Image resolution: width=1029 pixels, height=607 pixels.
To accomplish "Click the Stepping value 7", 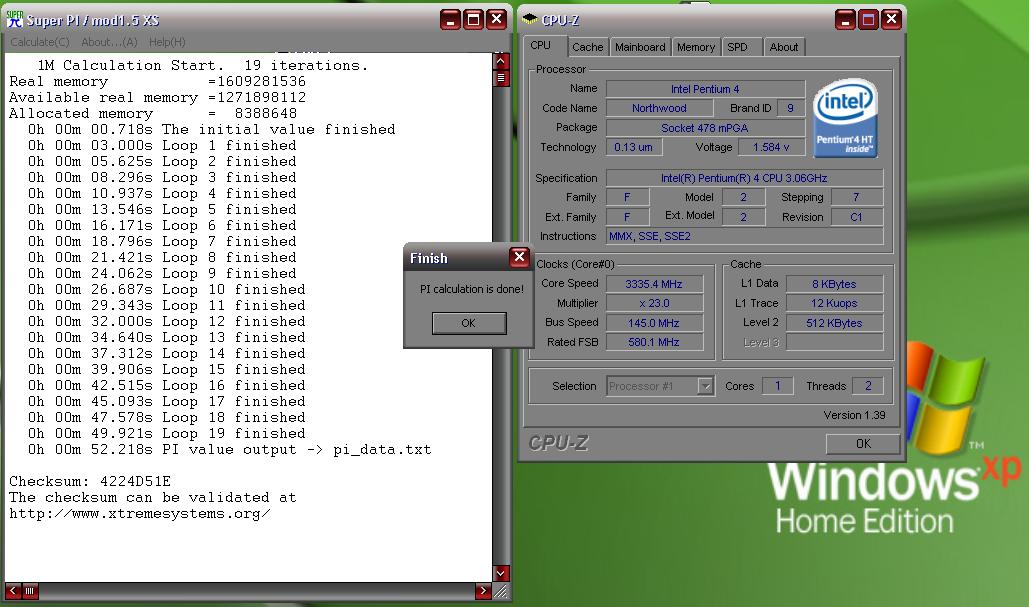I will point(856,197).
